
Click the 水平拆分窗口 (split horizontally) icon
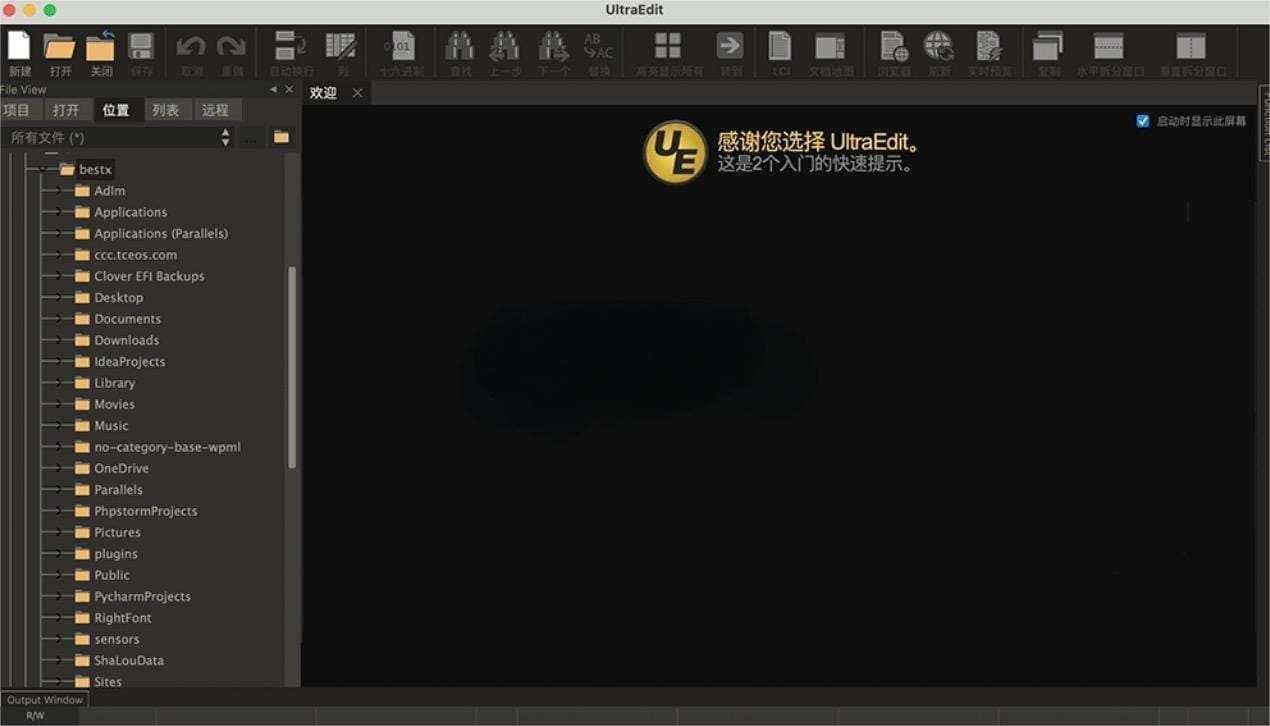(x=1109, y=46)
